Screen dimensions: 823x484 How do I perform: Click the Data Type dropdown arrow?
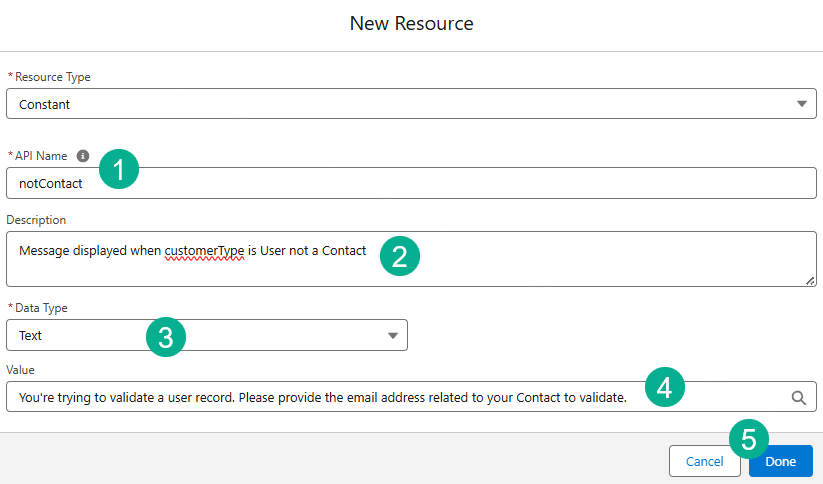393,336
